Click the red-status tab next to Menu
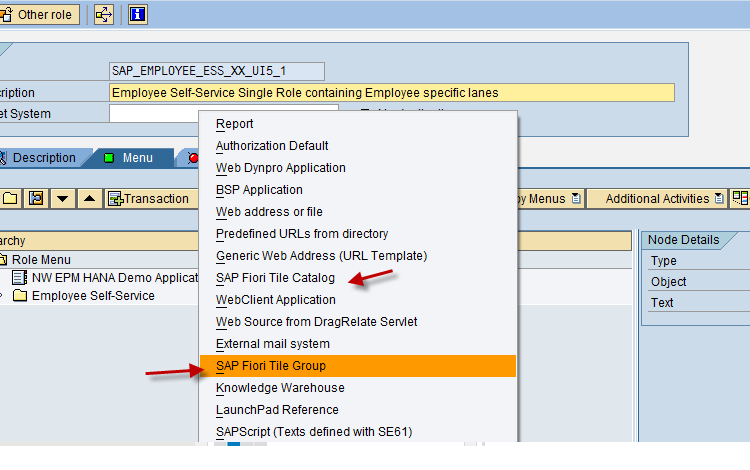Screen dimensions: 750x470 (190, 158)
